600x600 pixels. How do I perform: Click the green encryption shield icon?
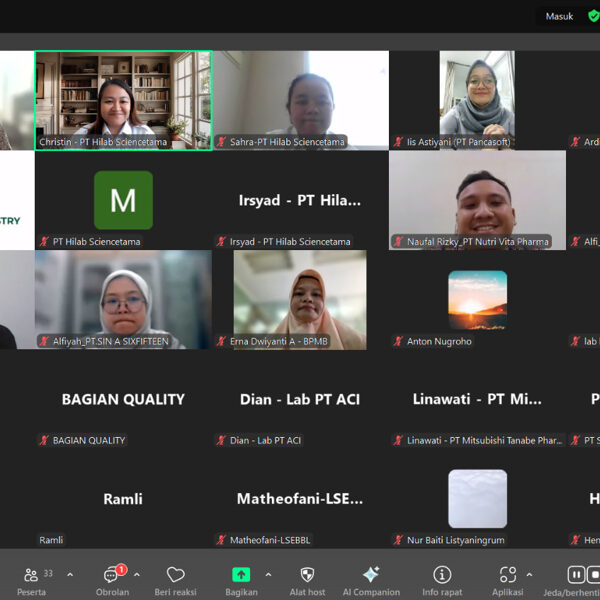pyautogui.click(x=593, y=16)
